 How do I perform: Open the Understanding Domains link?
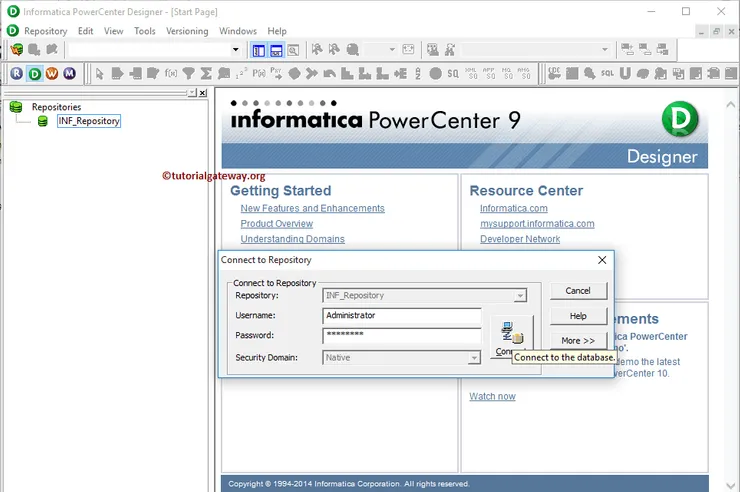click(x=293, y=239)
